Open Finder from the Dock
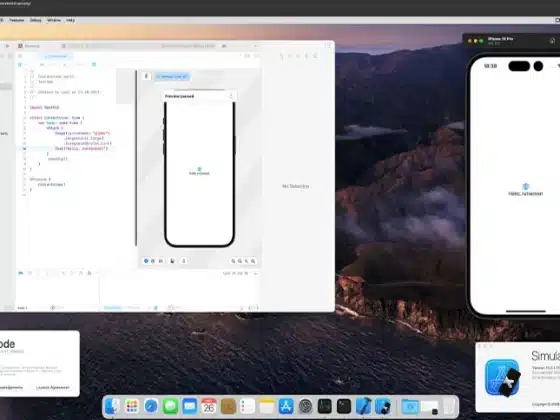560x420 pixels. coord(112,406)
